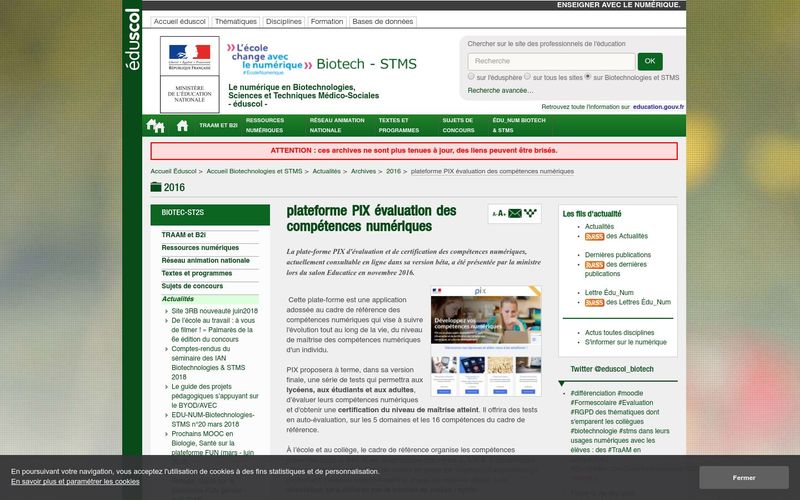Click '2016' breadcrumb link

[x=393, y=171]
